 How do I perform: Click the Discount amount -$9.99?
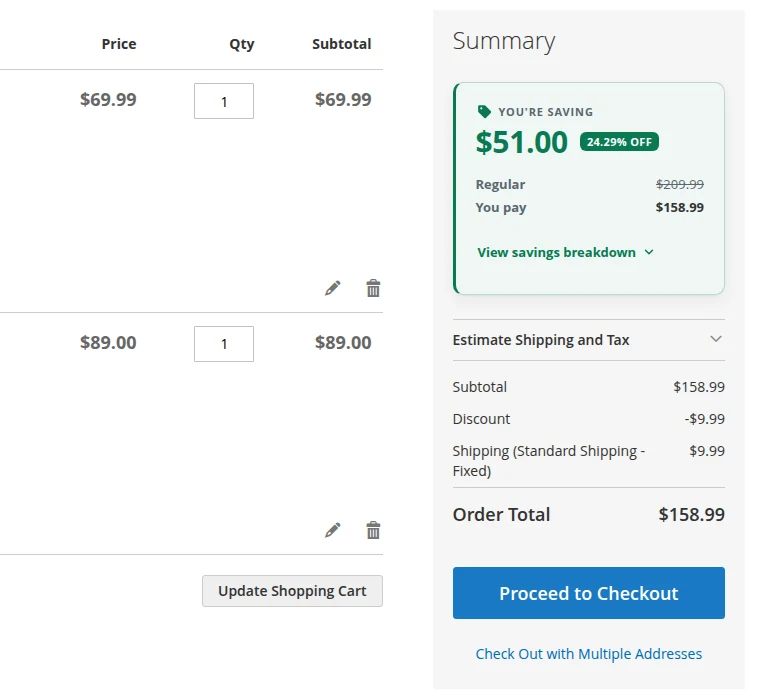pos(705,419)
